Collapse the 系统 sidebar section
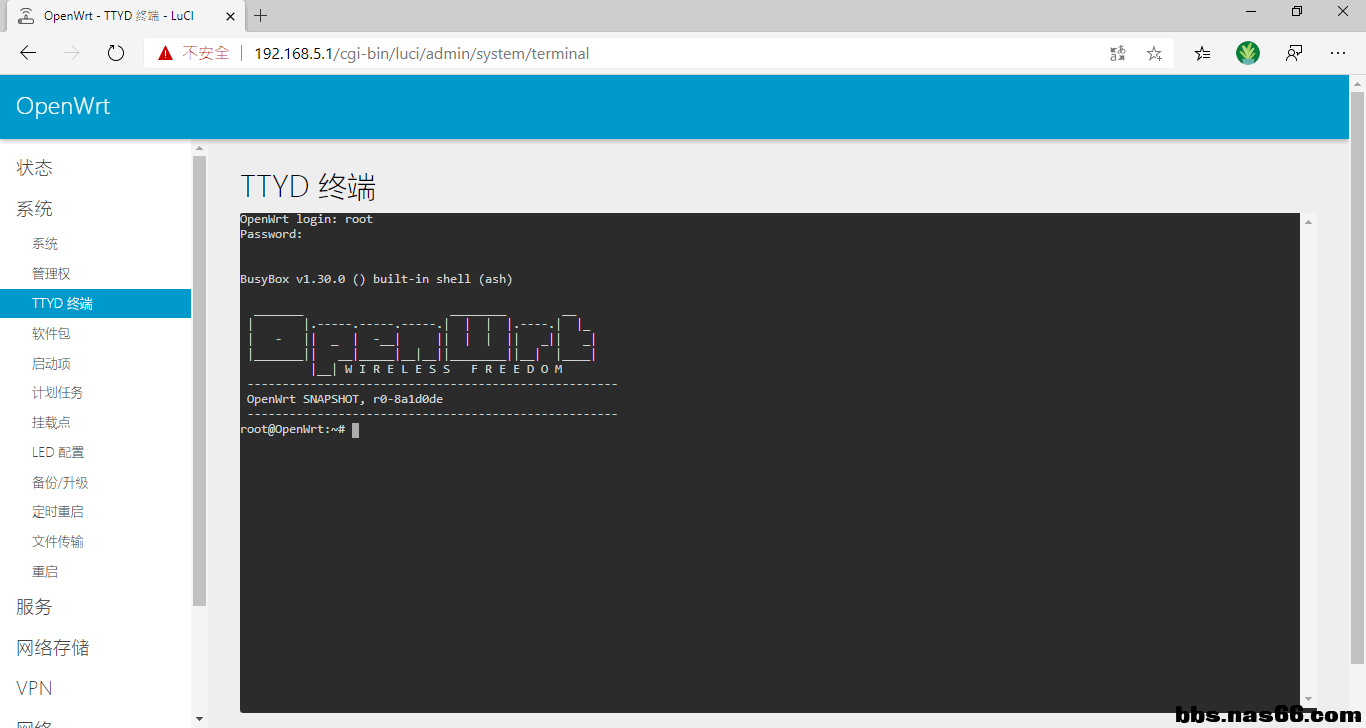The width and height of the screenshot is (1366, 728). (x=35, y=209)
